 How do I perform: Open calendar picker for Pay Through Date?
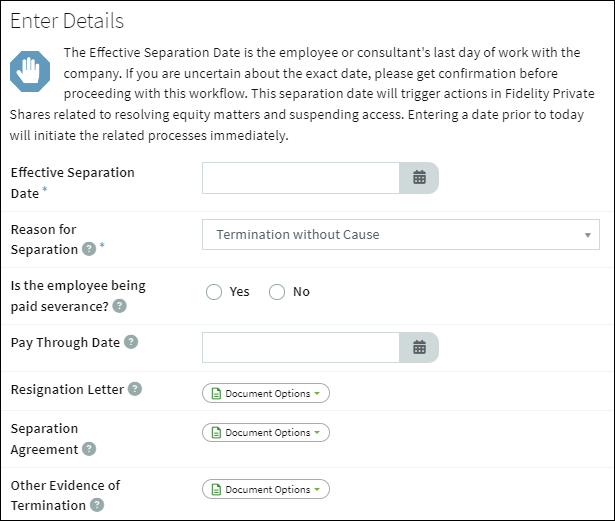pos(419,347)
